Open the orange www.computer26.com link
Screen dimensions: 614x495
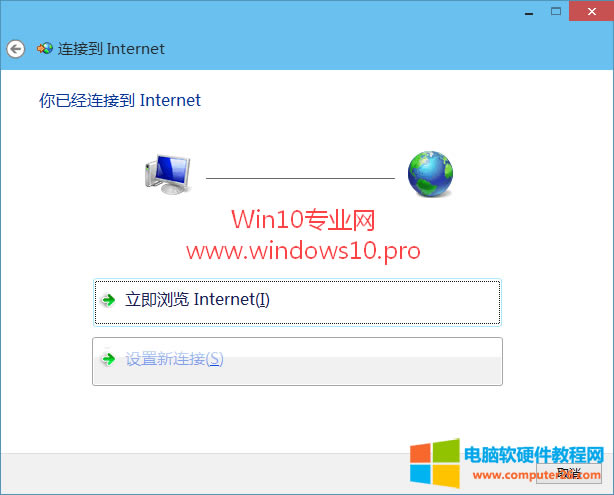point(537,475)
